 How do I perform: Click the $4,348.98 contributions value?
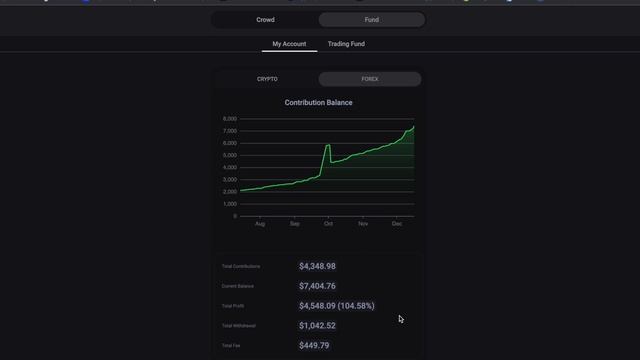317,267
